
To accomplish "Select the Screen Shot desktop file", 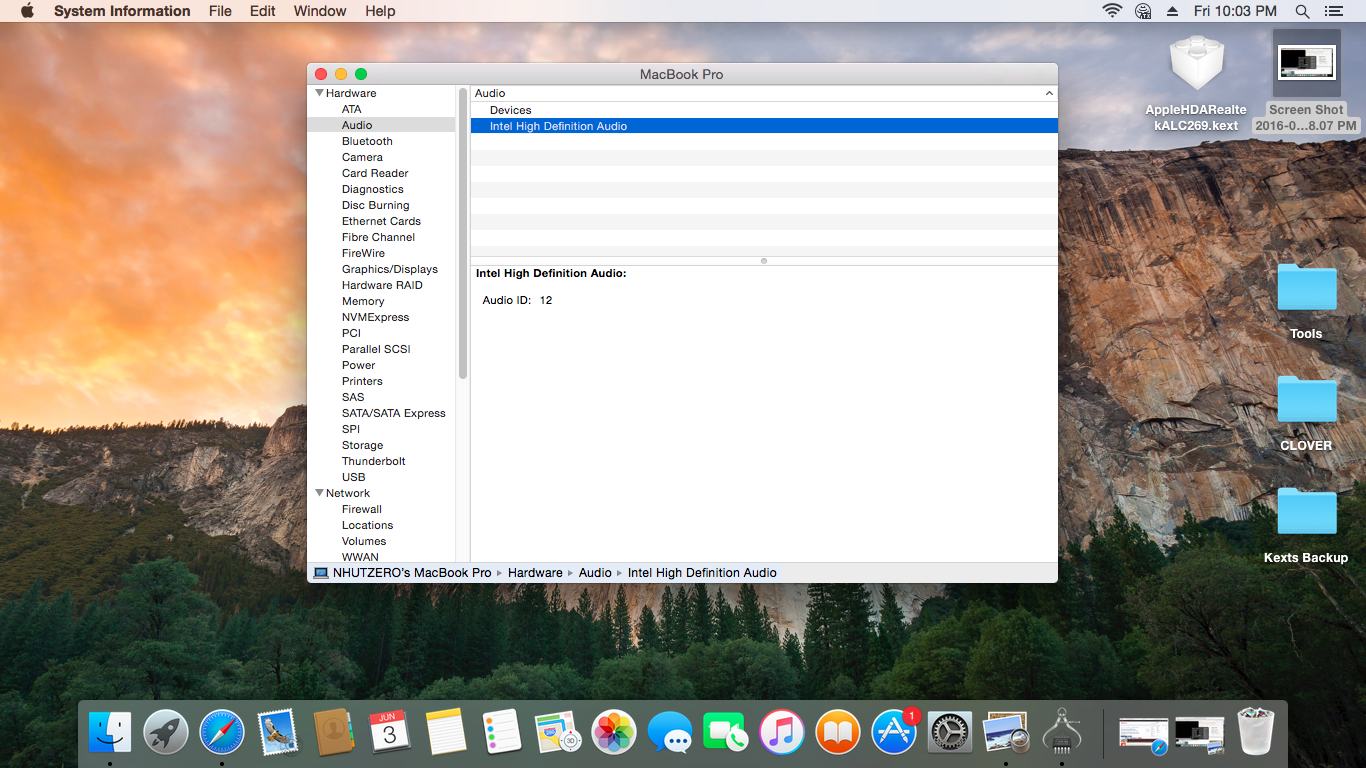I will pos(1306,81).
